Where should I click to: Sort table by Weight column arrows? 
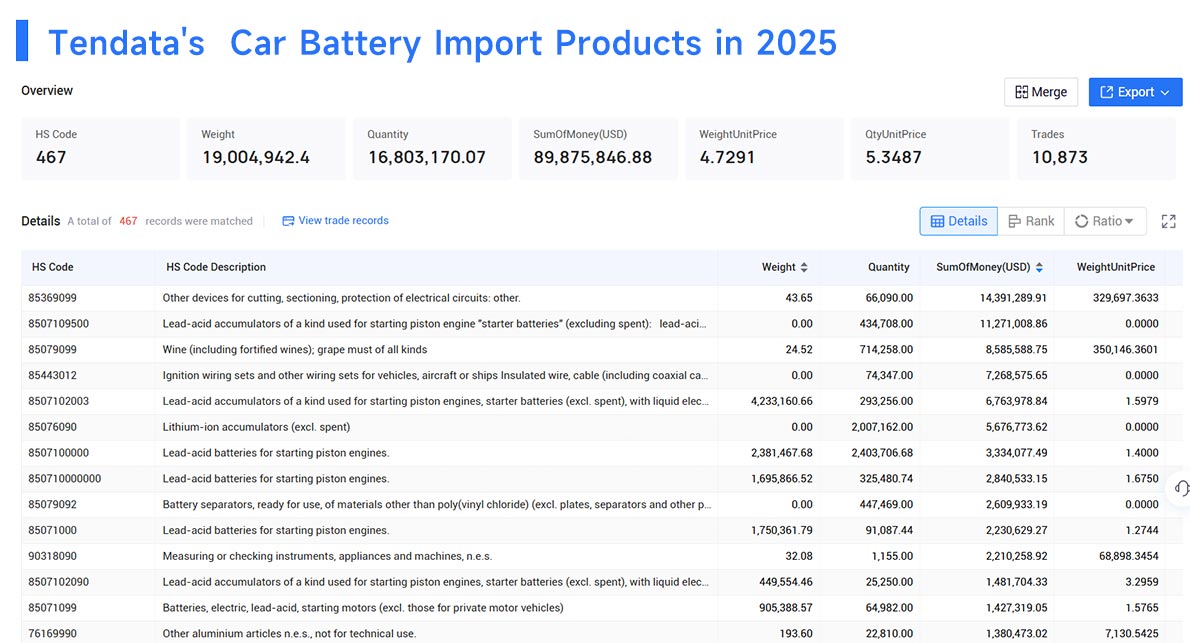coord(804,267)
